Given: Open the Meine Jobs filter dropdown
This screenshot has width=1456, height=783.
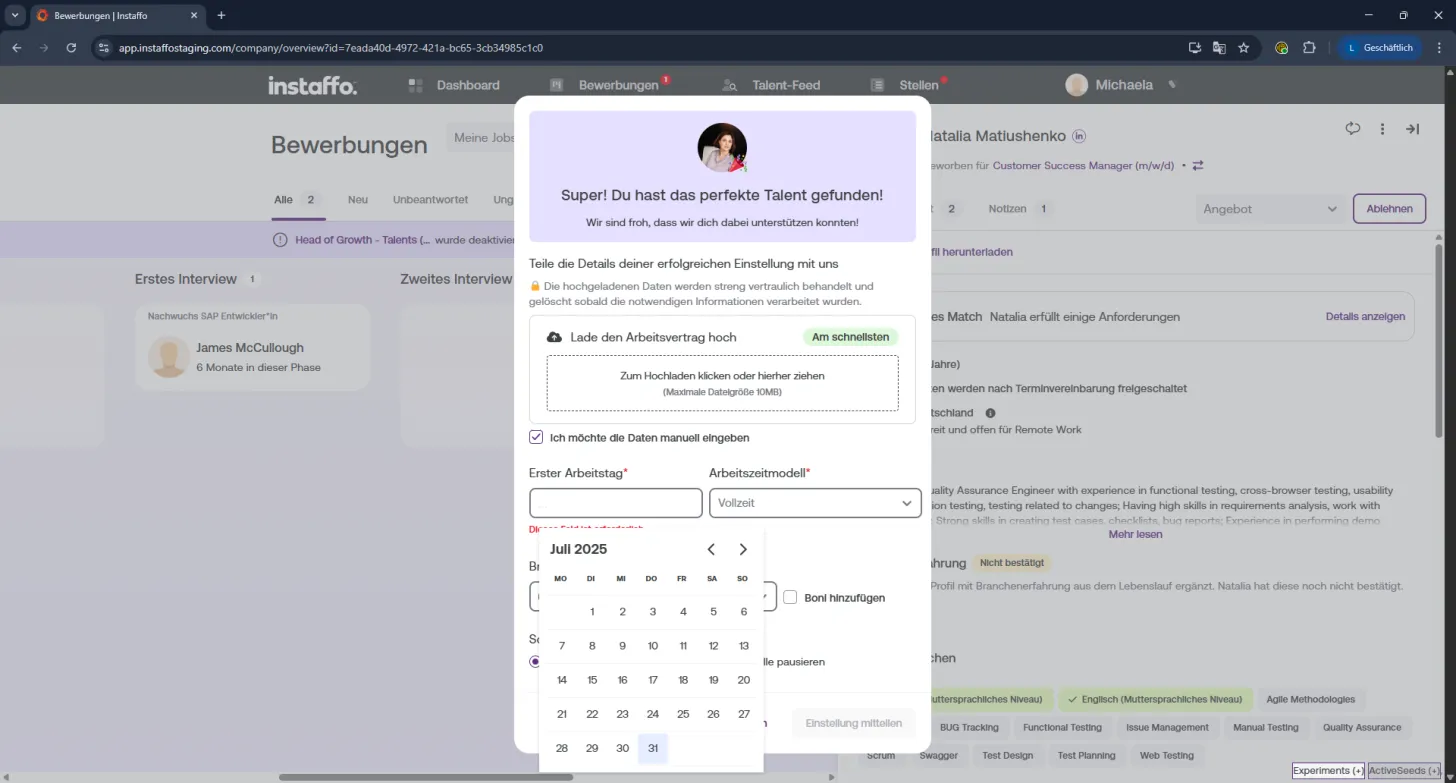Looking at the screenshot, I should [481, 138].
